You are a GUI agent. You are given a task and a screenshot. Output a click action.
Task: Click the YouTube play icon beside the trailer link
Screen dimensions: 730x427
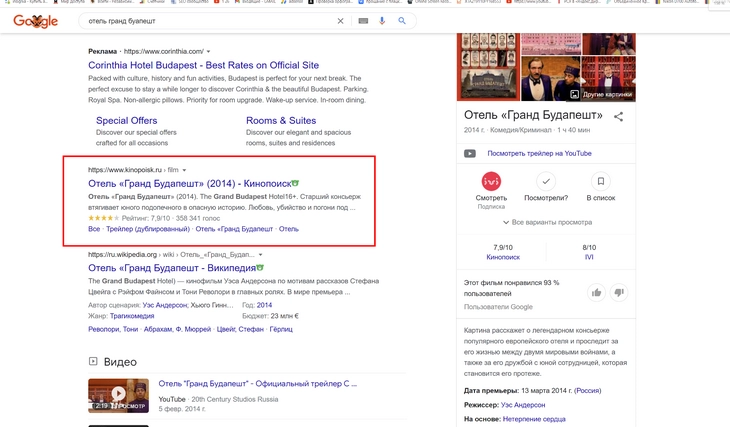pyautogui.click(x=470, y=154)
